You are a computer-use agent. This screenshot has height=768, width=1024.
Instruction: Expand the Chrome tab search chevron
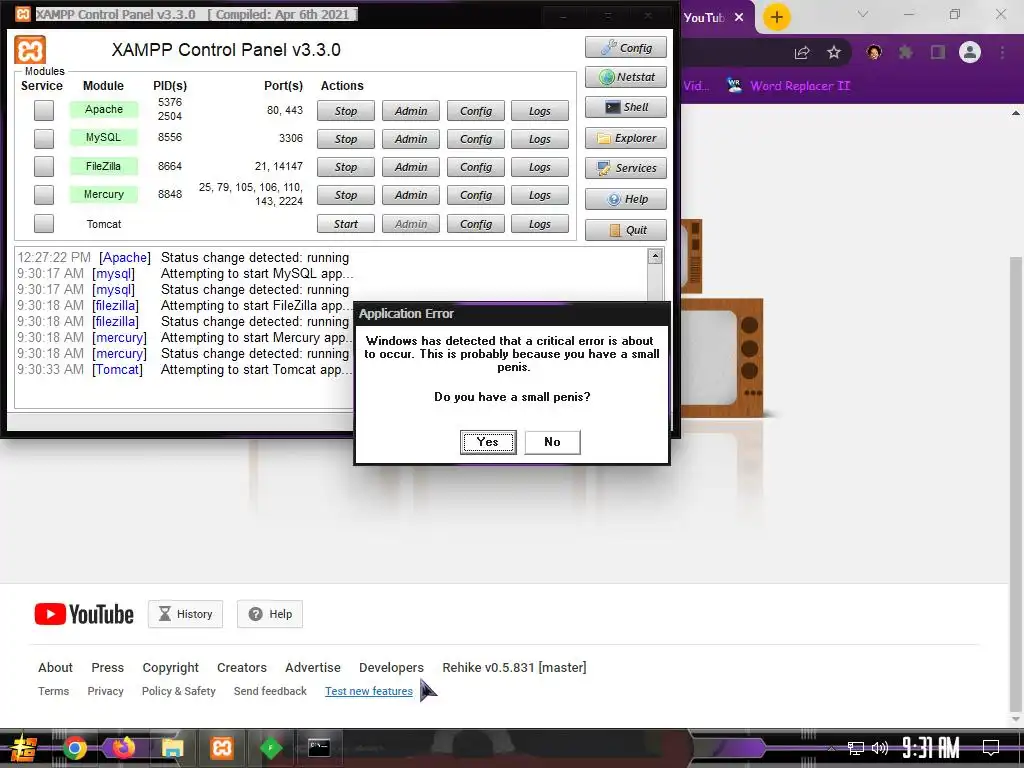click(x=863, y=14)
